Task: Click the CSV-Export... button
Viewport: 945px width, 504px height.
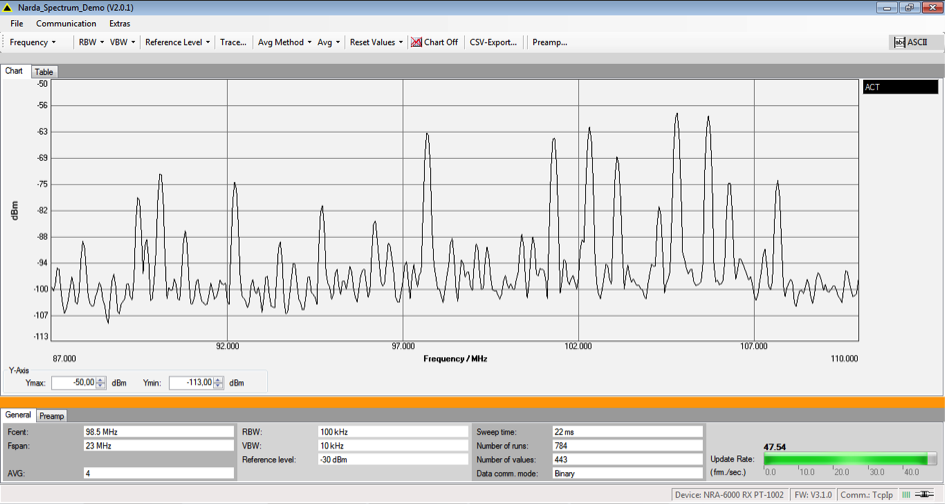Action: click(x=493, y=42)
